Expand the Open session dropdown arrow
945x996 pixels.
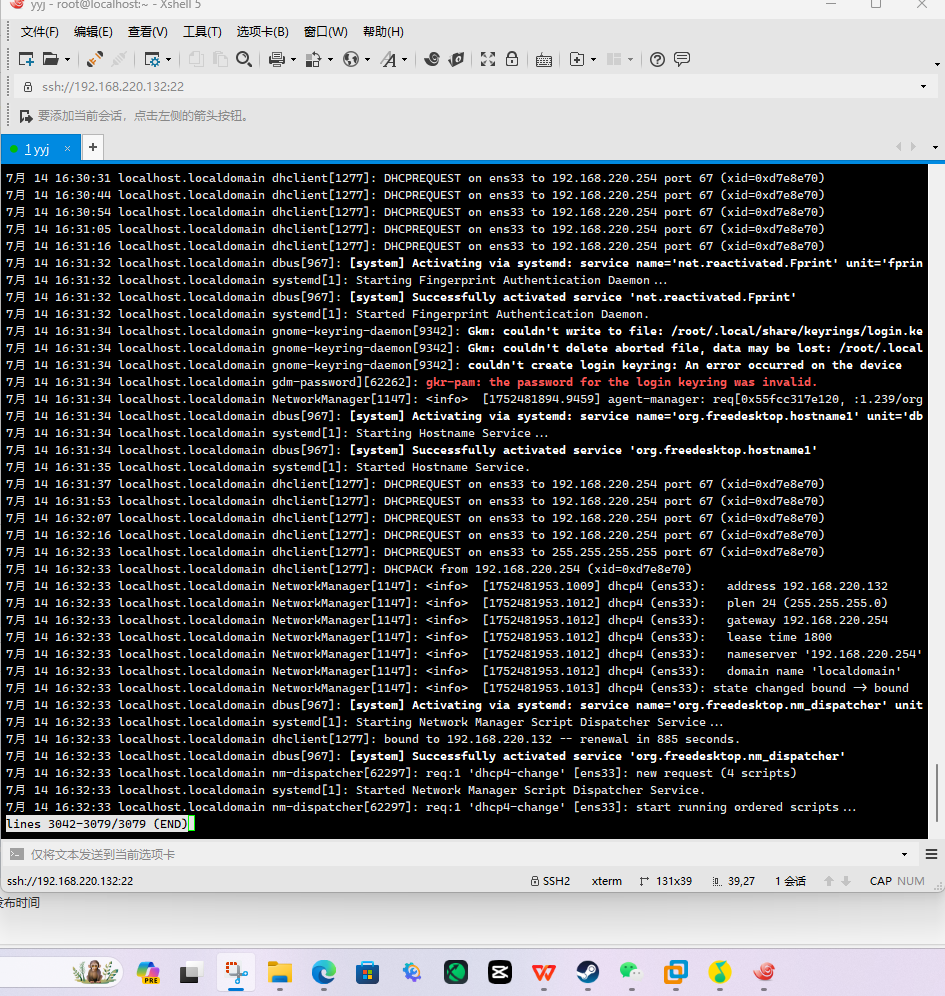pyautogui.click(x=67, y=60)
